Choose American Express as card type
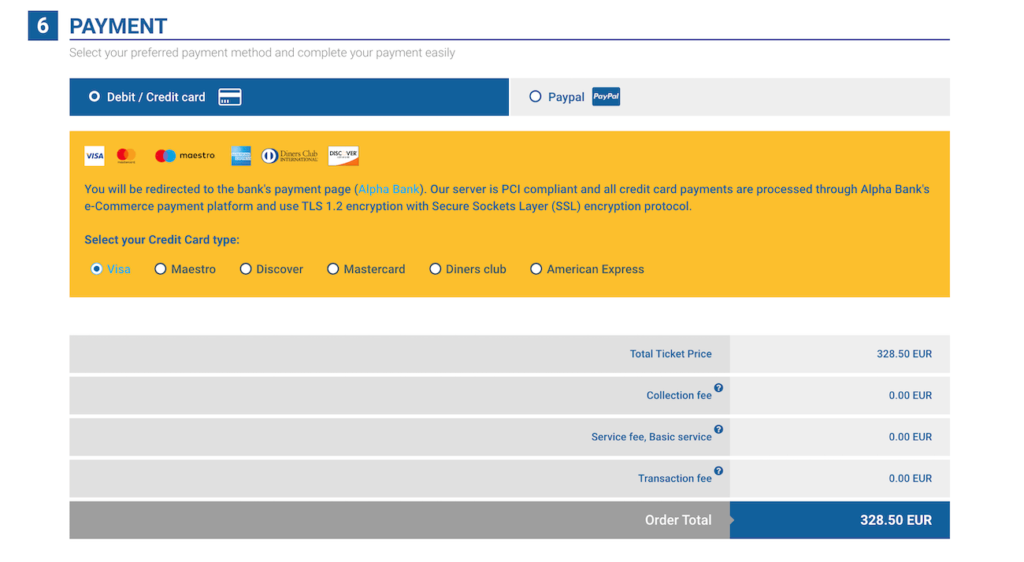 (x=536, y=269)
